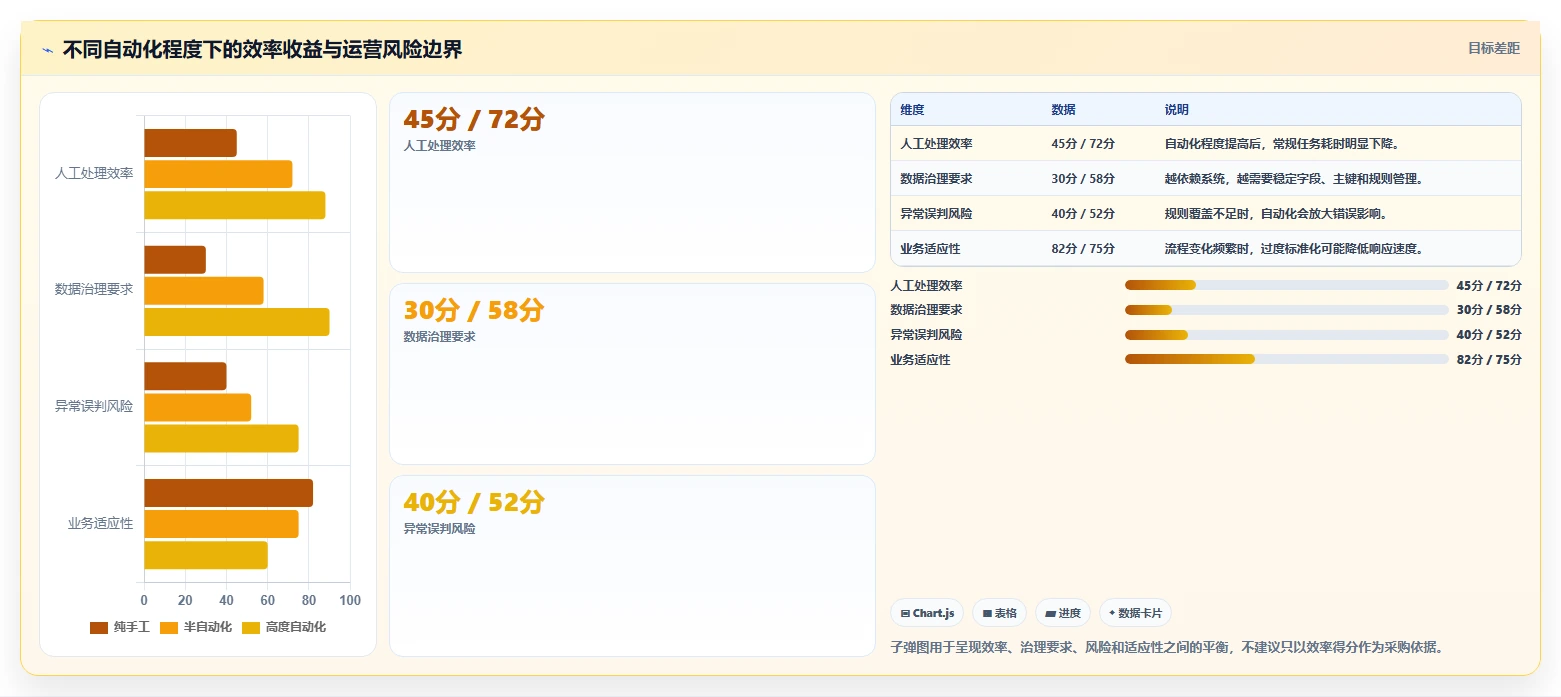Click the yellow 高度自动化 bar for 人工处理效率
This screenshot has height=697, width=1561.
click(x=234, y=205)
